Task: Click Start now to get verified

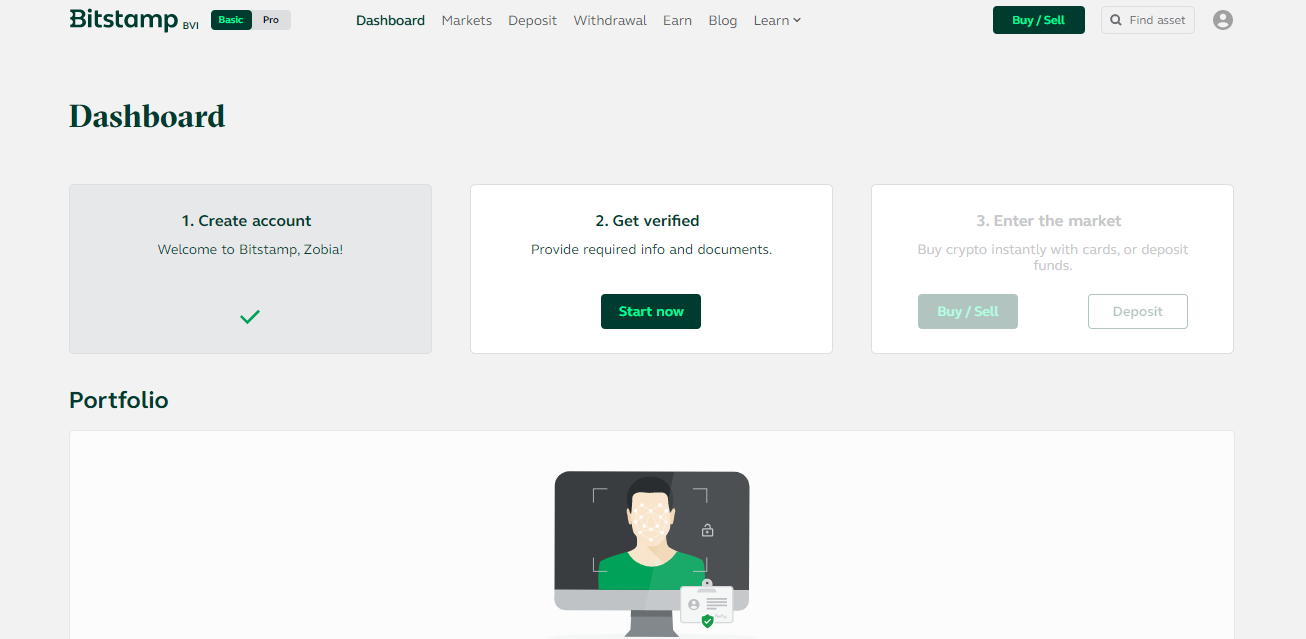Action: [x=651, y=311]
